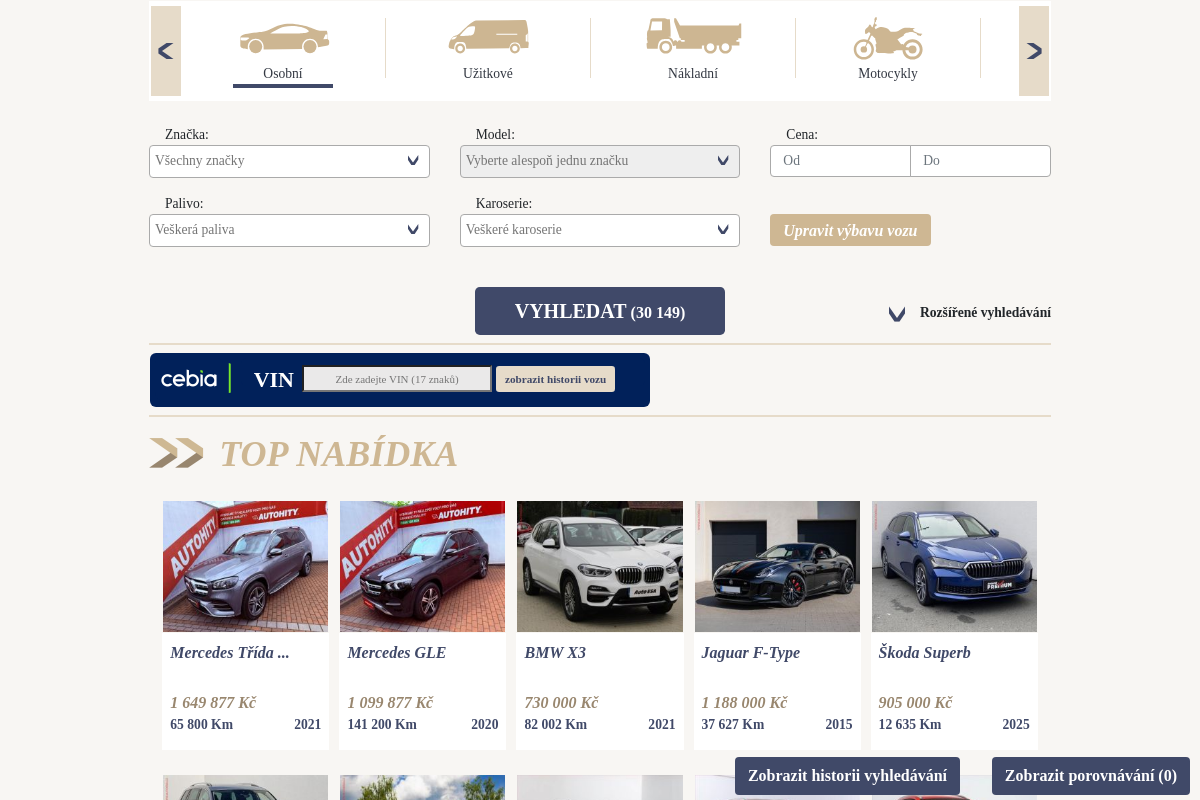Open the BMW X3 title link
Viewport: 1200px width, 800px height.
point(555,653)
